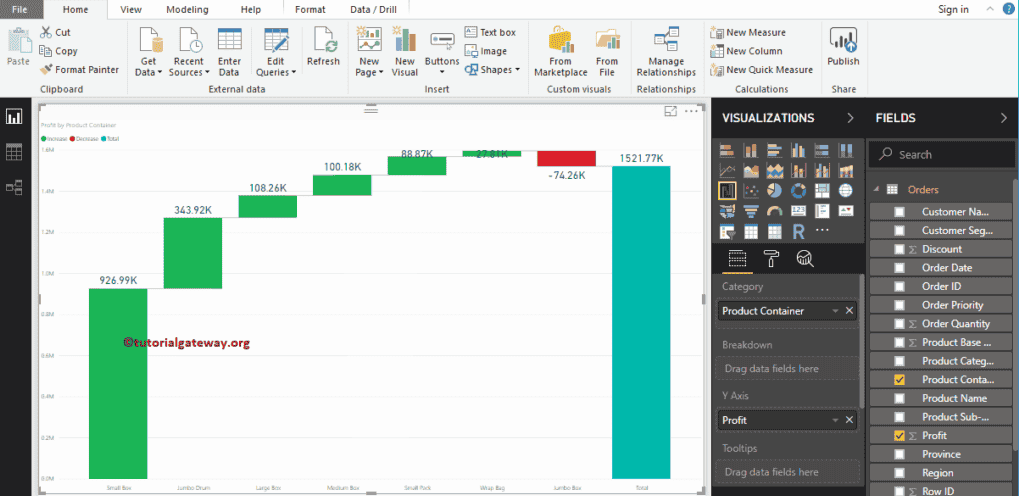This screenshot has width=1019, height=496.
Task: Remove Product Container from Category well
Action: [849, 311]
